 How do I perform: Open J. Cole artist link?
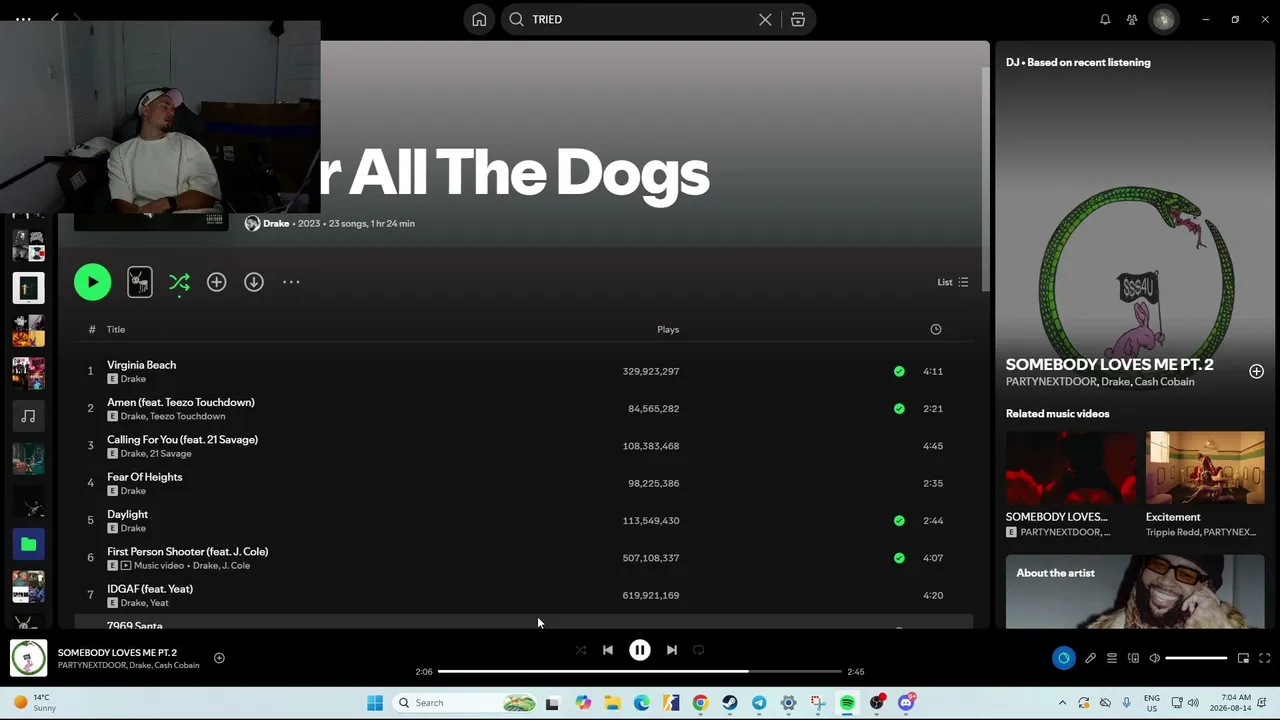click(236, 565)
